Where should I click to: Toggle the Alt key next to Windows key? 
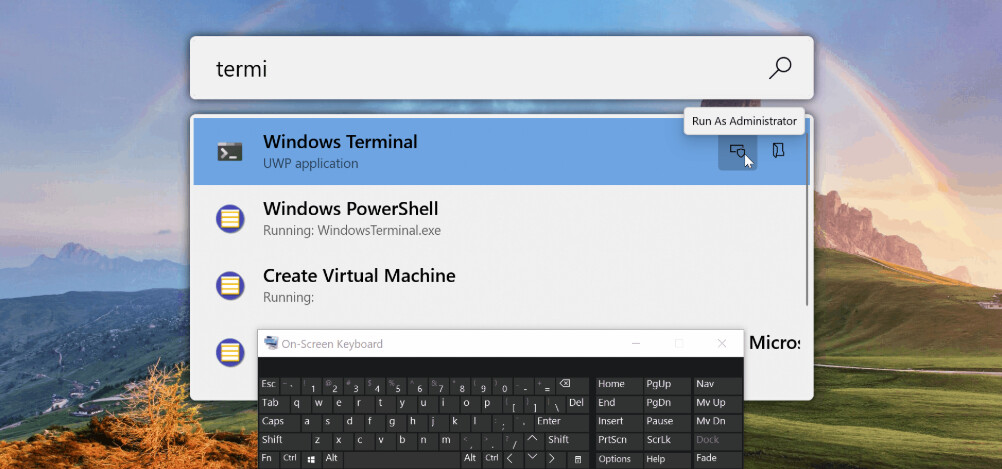(x=332, y=460)
